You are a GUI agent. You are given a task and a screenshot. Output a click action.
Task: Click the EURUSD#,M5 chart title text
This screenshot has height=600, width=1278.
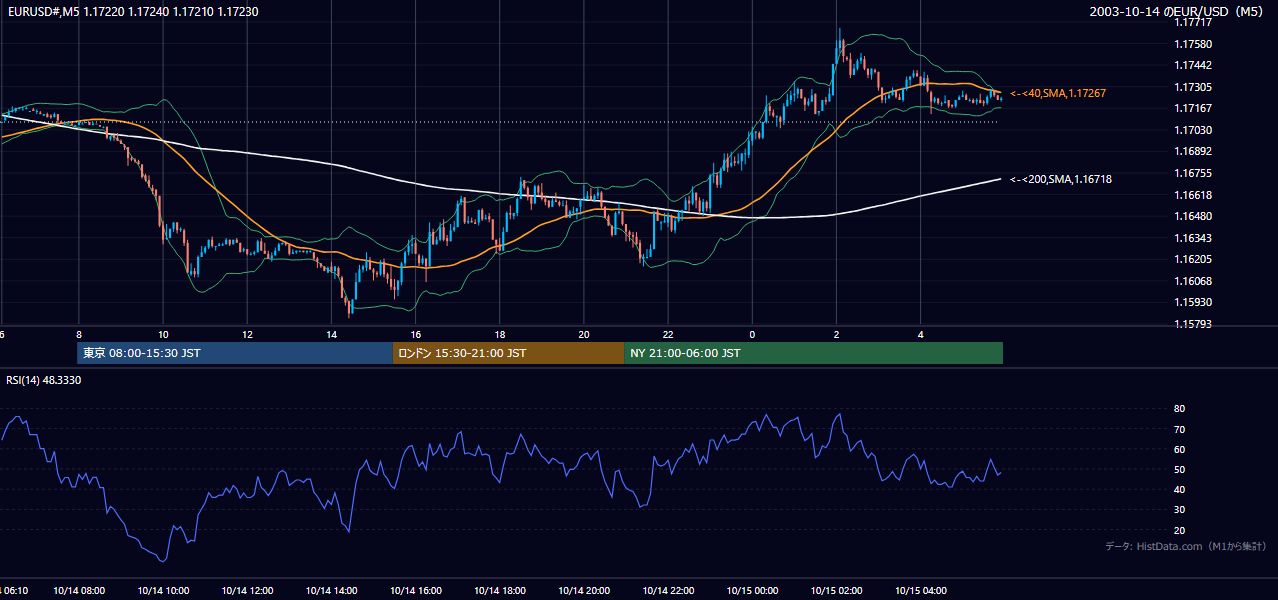(x=132, y=12)
